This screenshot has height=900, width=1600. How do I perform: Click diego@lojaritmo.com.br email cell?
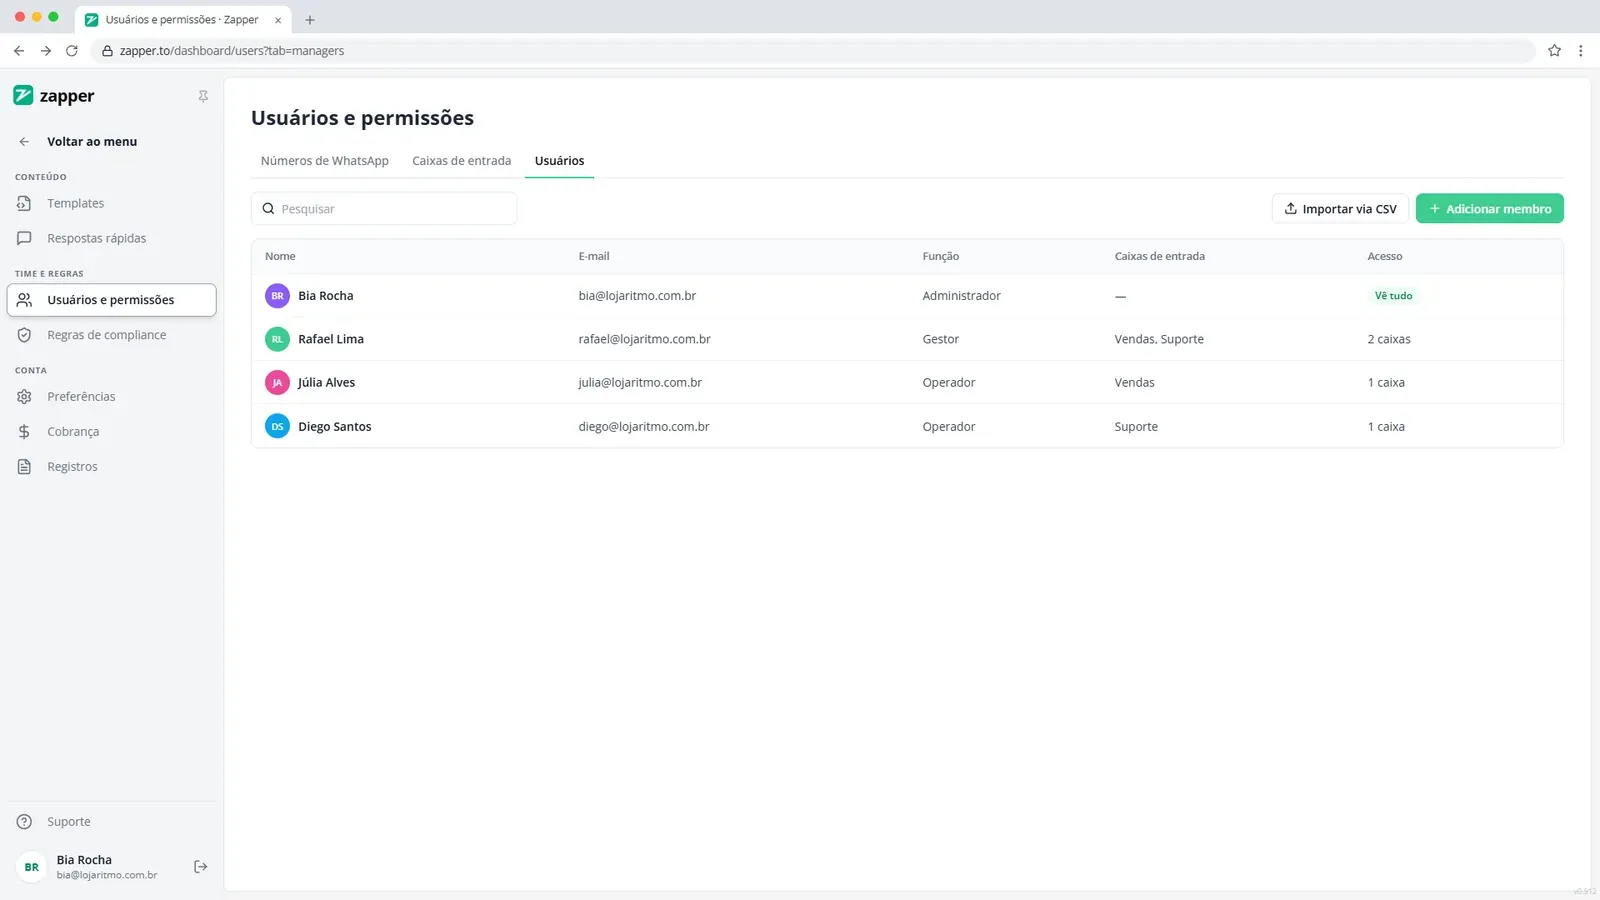coord(643,426)
